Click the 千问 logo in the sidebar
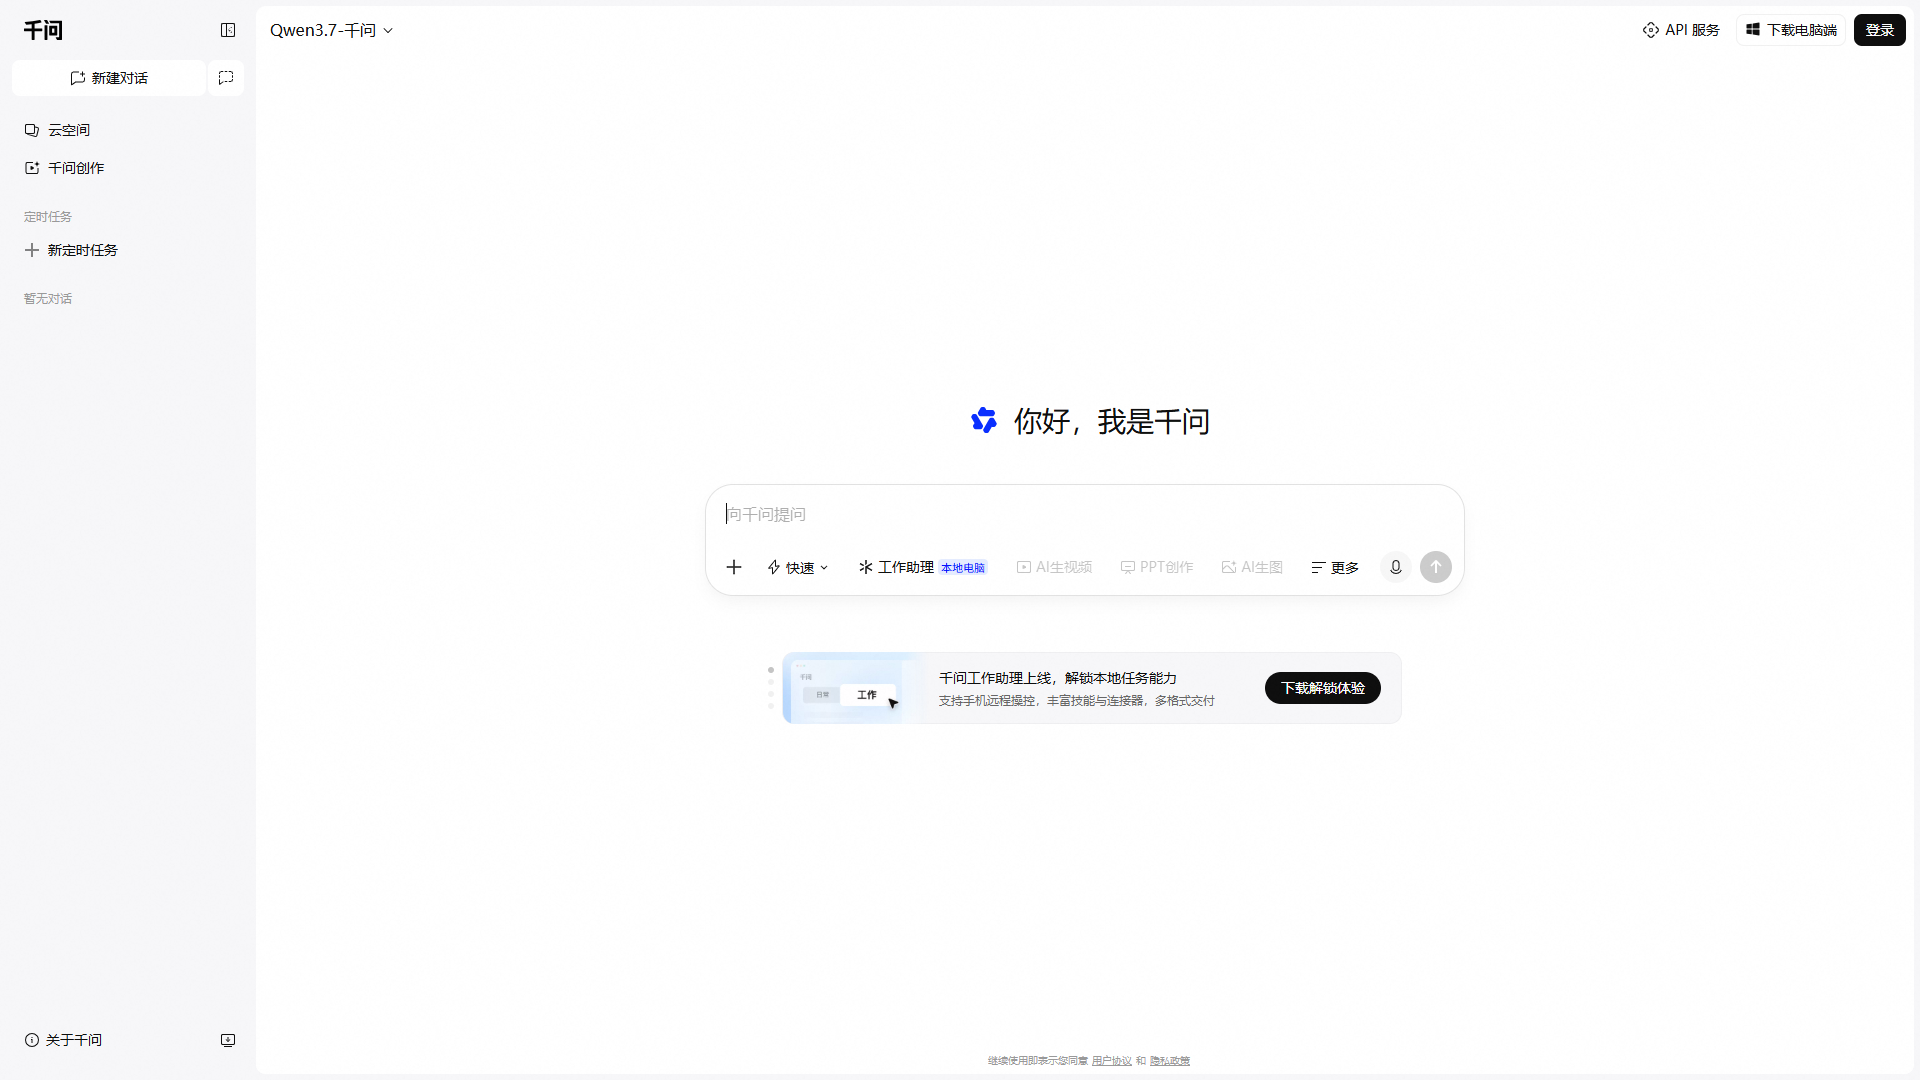 (x=43, y=30)
